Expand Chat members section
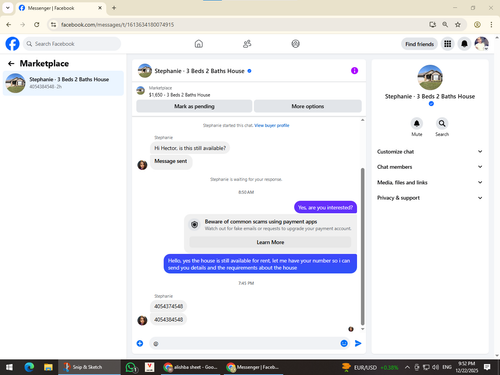 430,167
